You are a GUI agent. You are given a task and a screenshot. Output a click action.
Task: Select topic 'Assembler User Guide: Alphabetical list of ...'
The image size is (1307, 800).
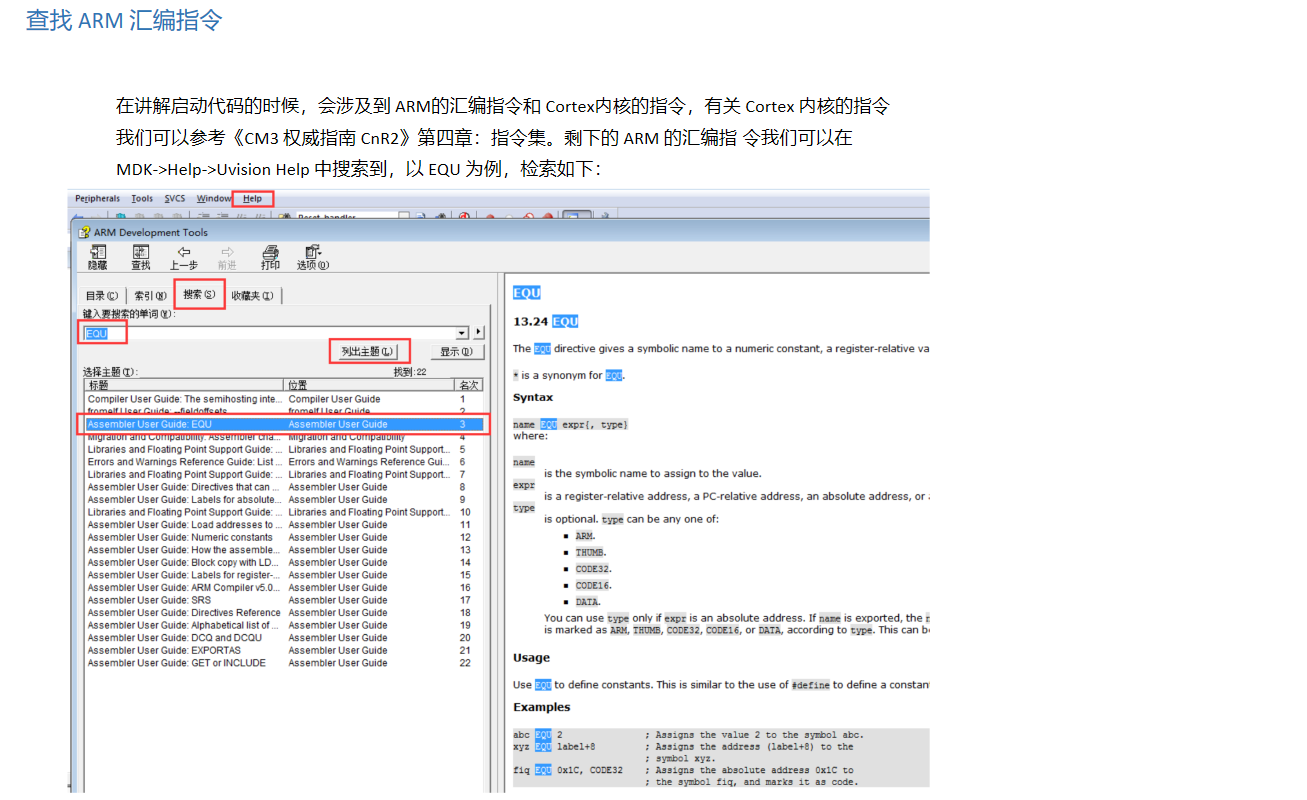click(285, 625)
